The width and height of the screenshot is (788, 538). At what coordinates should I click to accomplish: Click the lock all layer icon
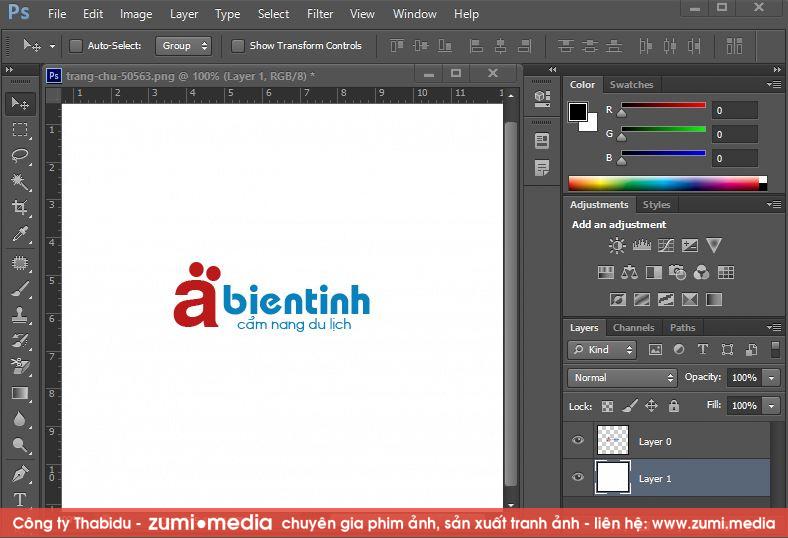click(x=673, y=406)
